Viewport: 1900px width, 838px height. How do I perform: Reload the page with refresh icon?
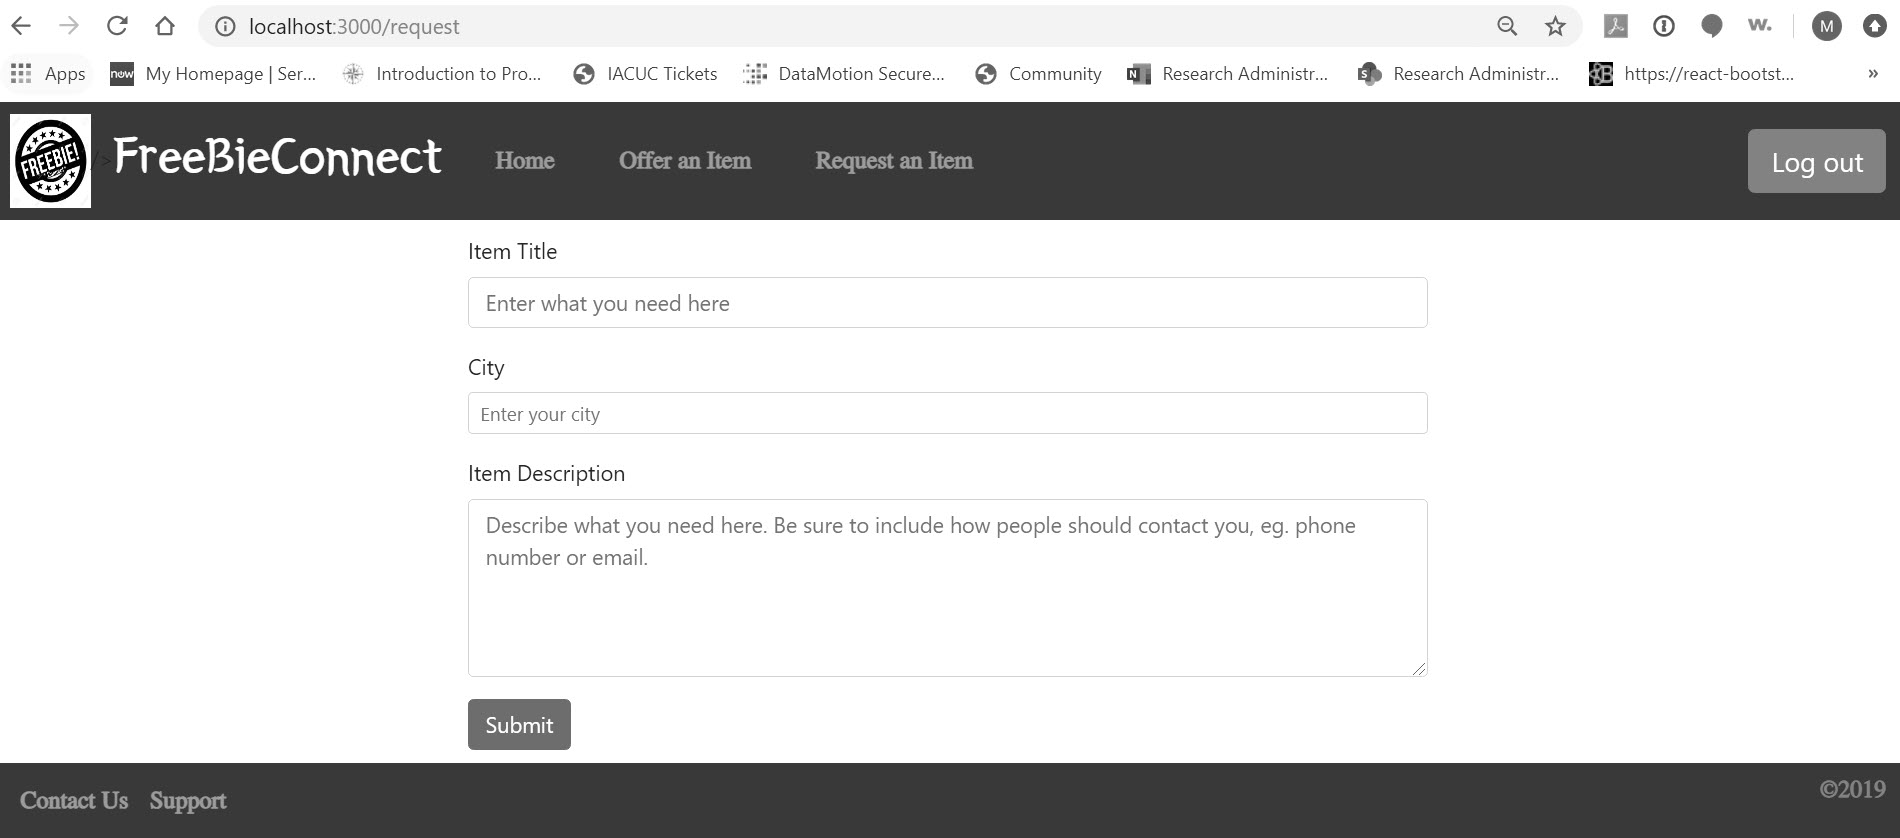[117, 26]
